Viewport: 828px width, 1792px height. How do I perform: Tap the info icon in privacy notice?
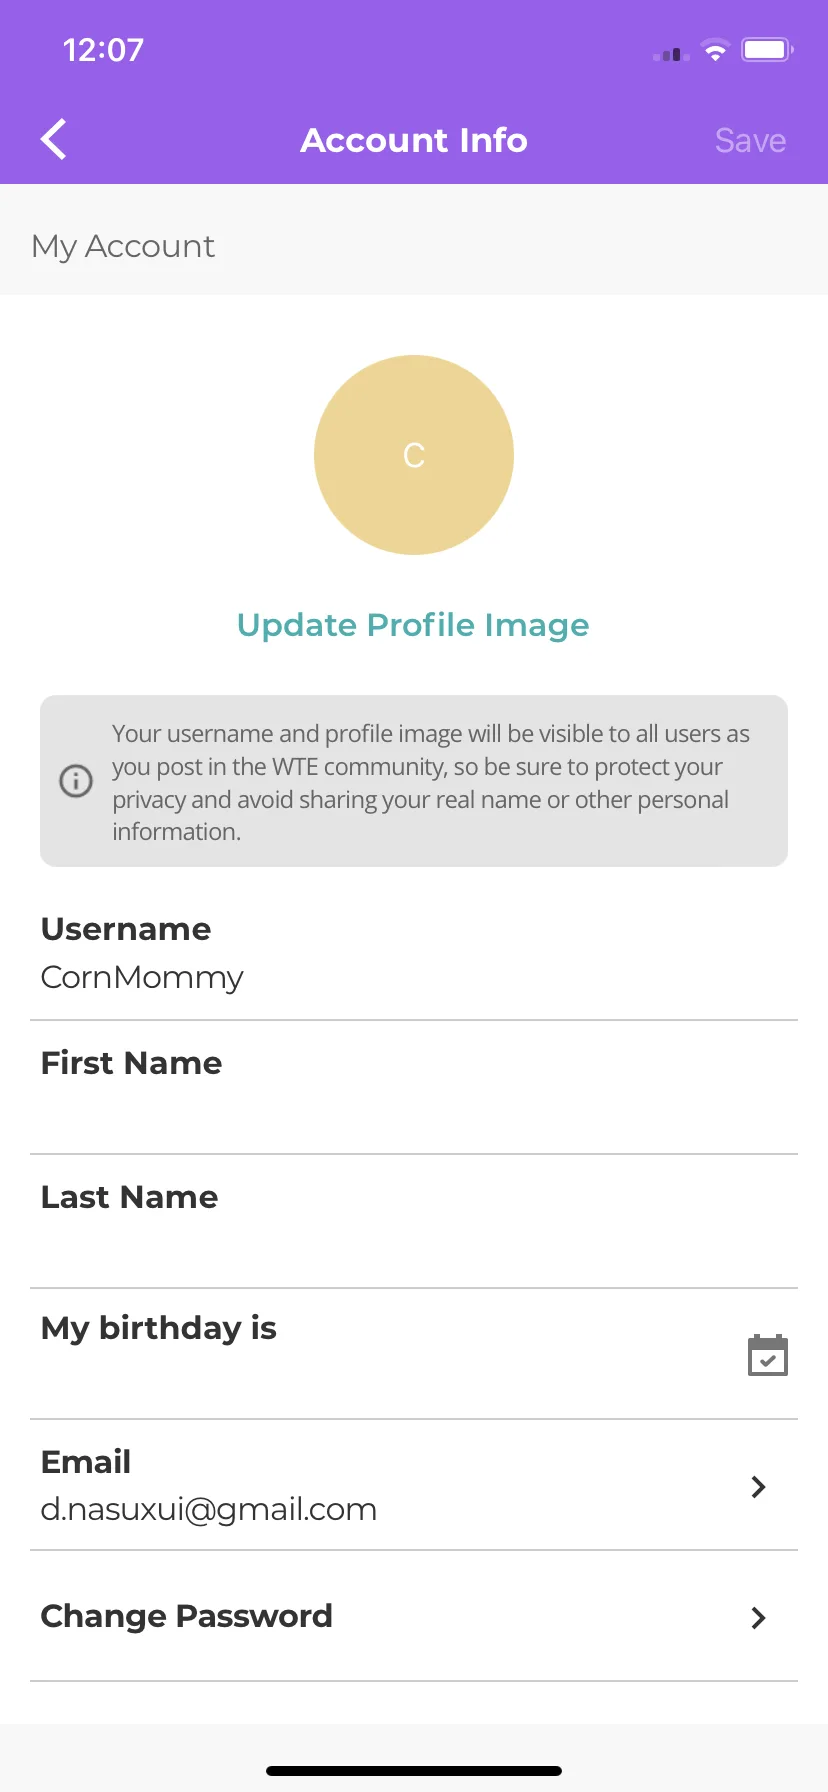(x=76, y=780)
